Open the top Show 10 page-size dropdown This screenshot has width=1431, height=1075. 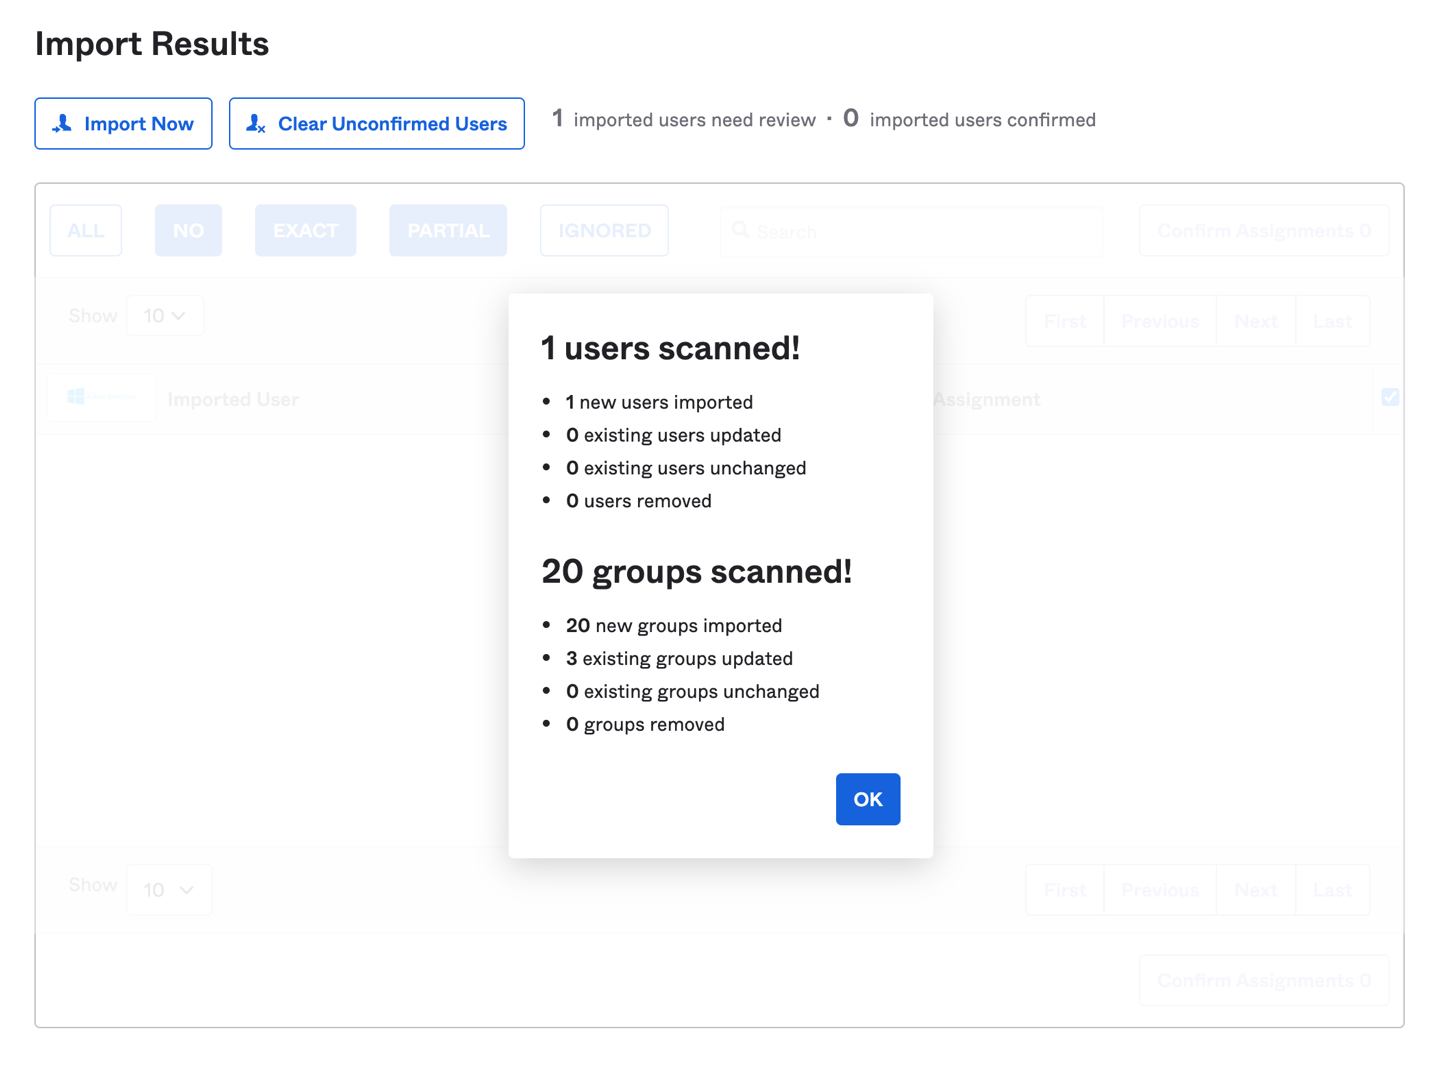165,315
